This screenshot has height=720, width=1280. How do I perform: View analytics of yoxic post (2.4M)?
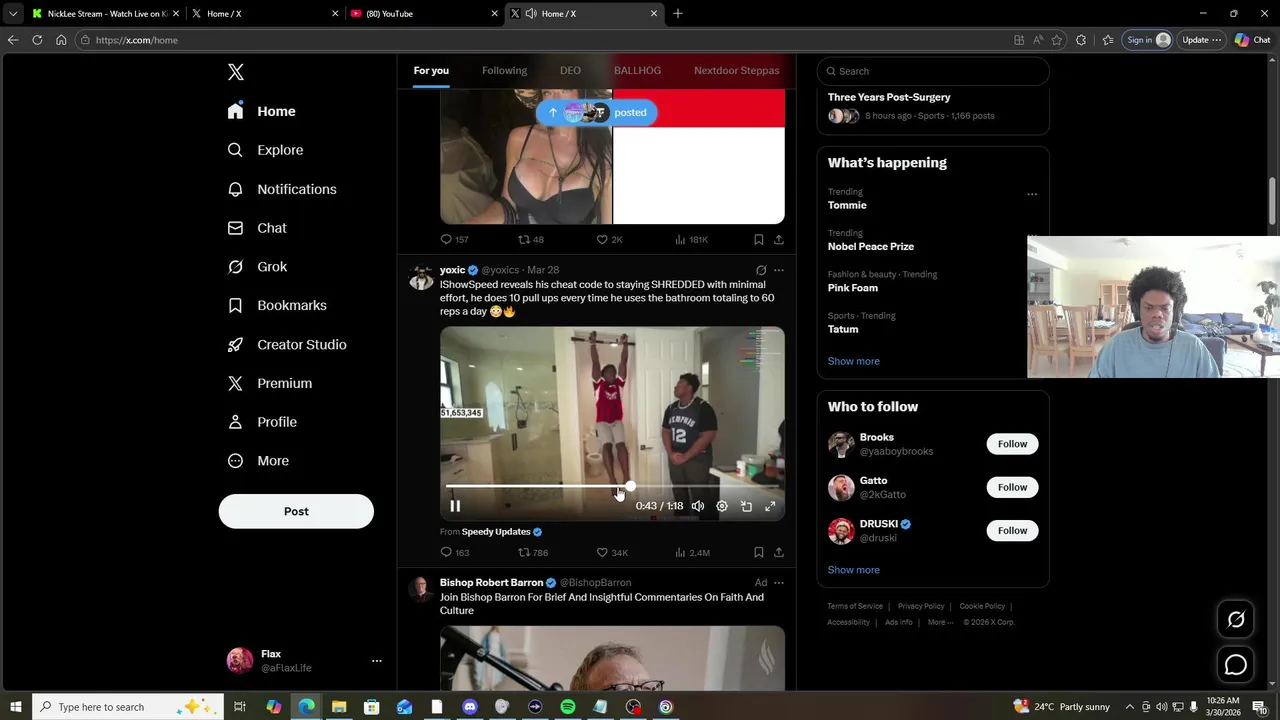[x=692, y=552]
